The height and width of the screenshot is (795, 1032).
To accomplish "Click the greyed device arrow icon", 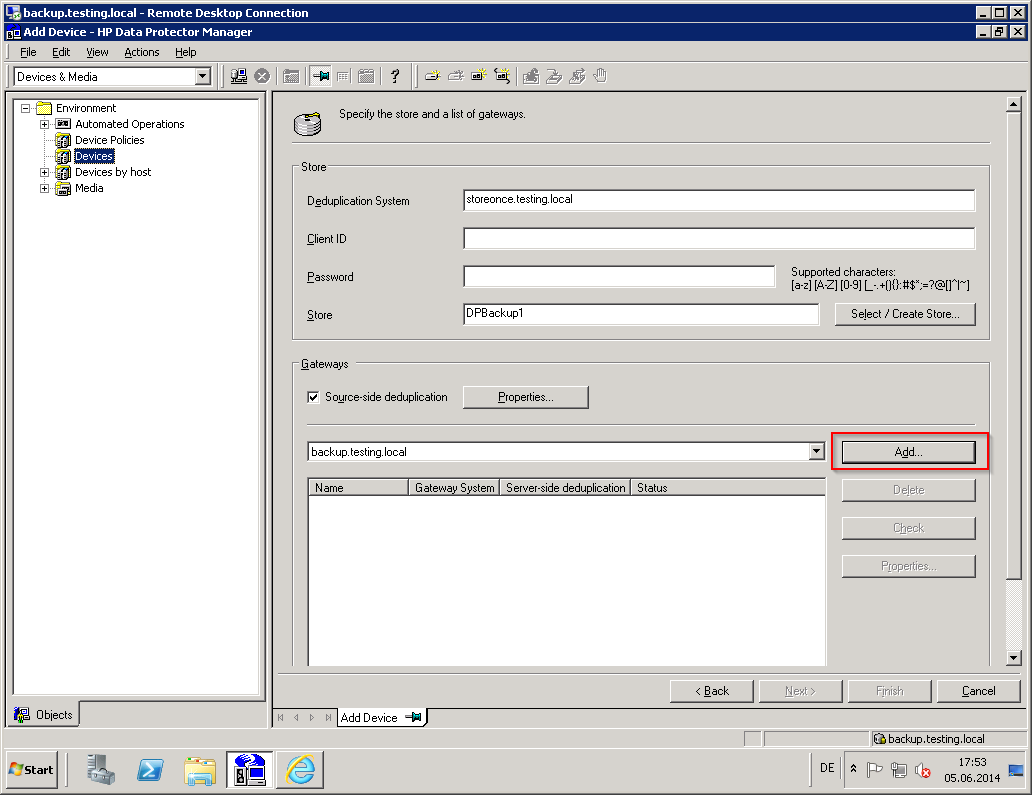I will [455, 76].
